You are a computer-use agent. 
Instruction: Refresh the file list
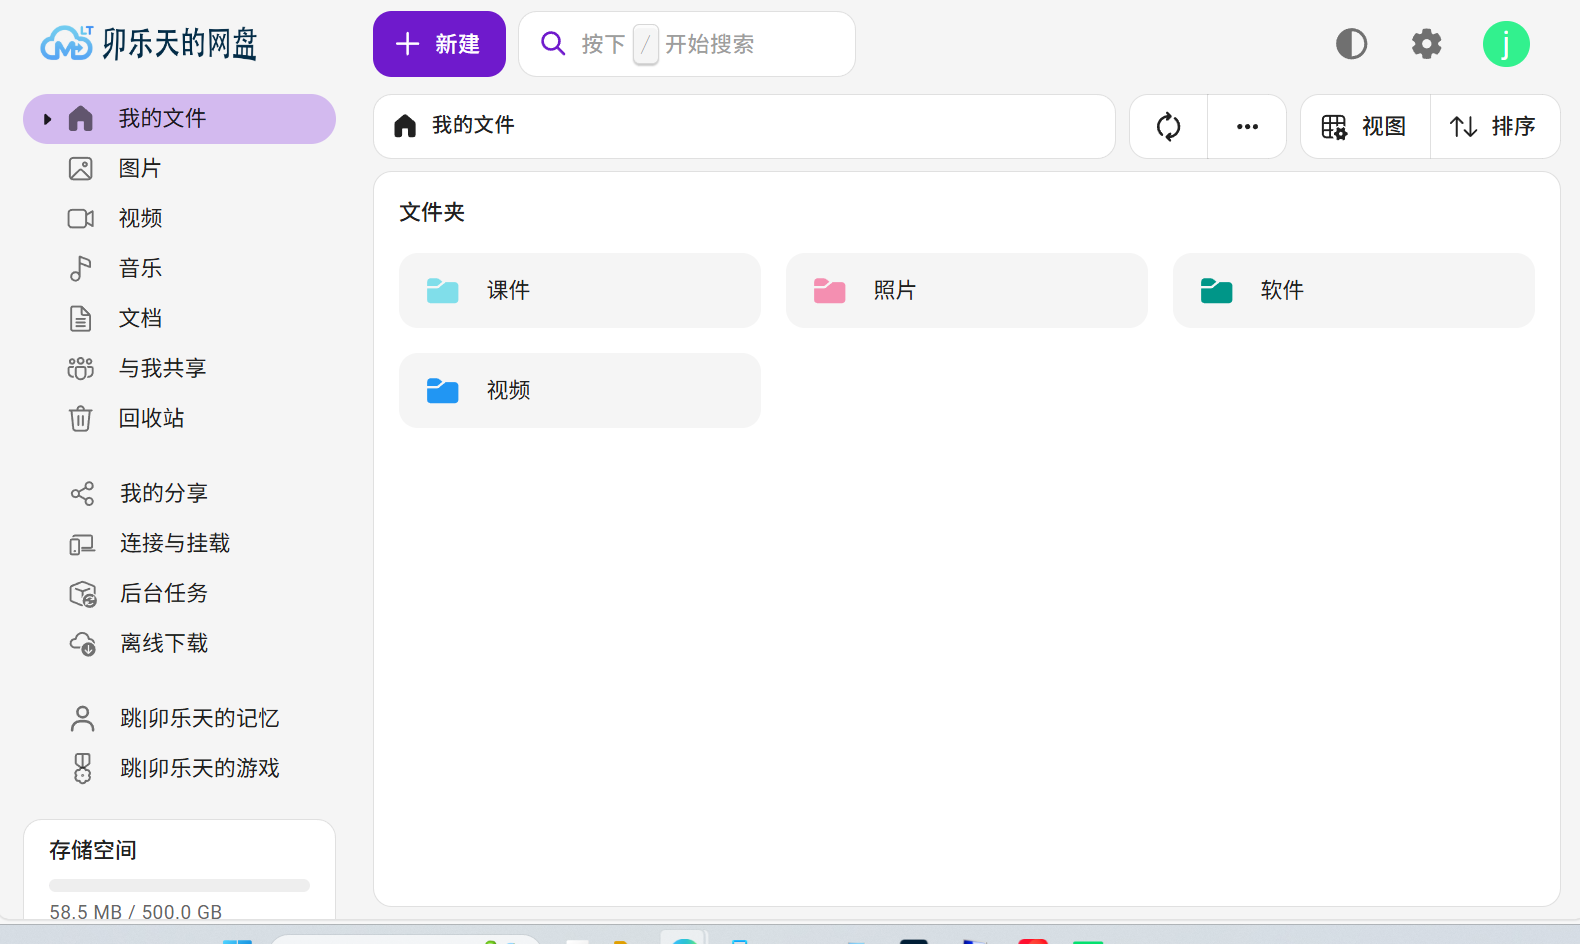[1168, 127]
